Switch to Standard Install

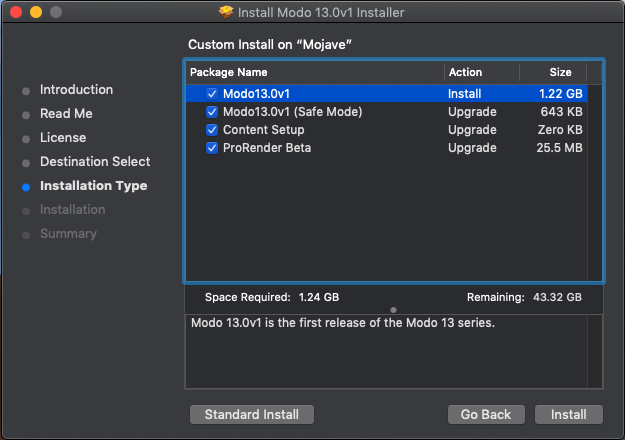pos(251,414)
